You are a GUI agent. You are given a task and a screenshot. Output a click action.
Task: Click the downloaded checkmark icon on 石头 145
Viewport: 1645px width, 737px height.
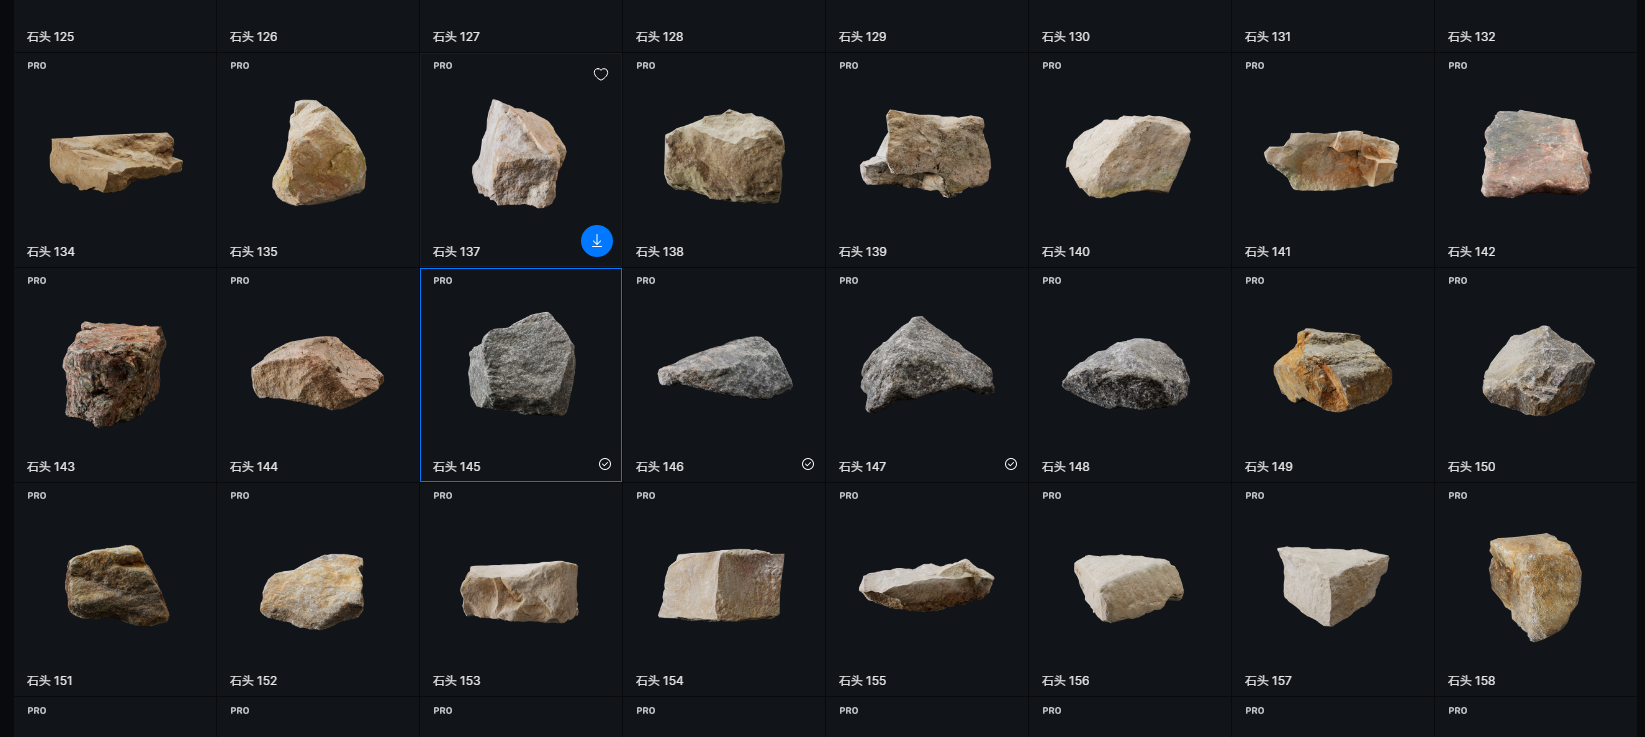point(605,464)
